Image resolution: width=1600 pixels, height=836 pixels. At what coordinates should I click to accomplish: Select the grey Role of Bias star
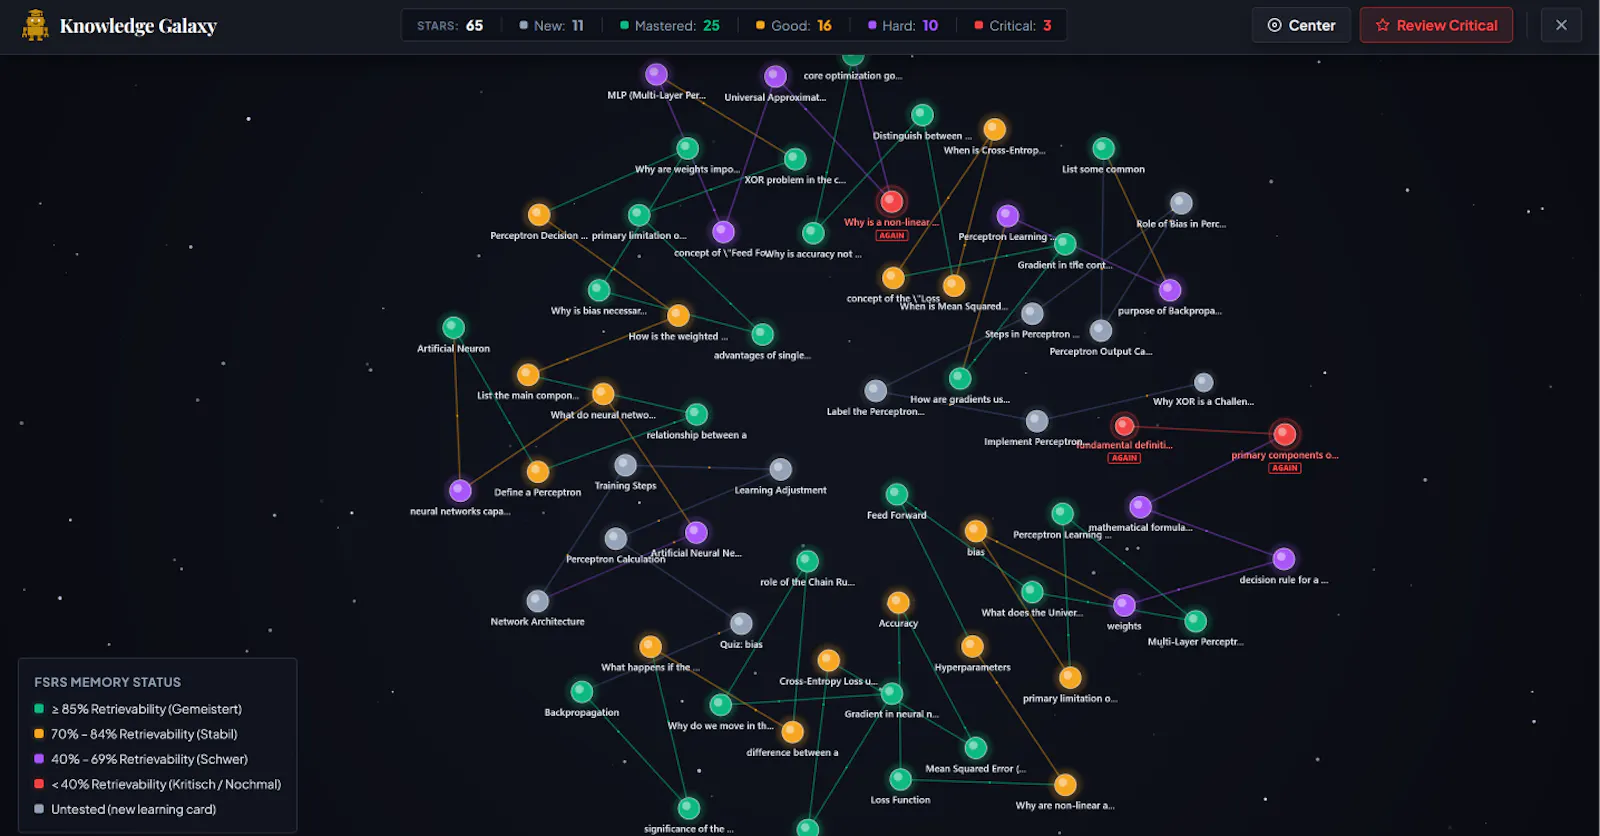pos(1181,203)
